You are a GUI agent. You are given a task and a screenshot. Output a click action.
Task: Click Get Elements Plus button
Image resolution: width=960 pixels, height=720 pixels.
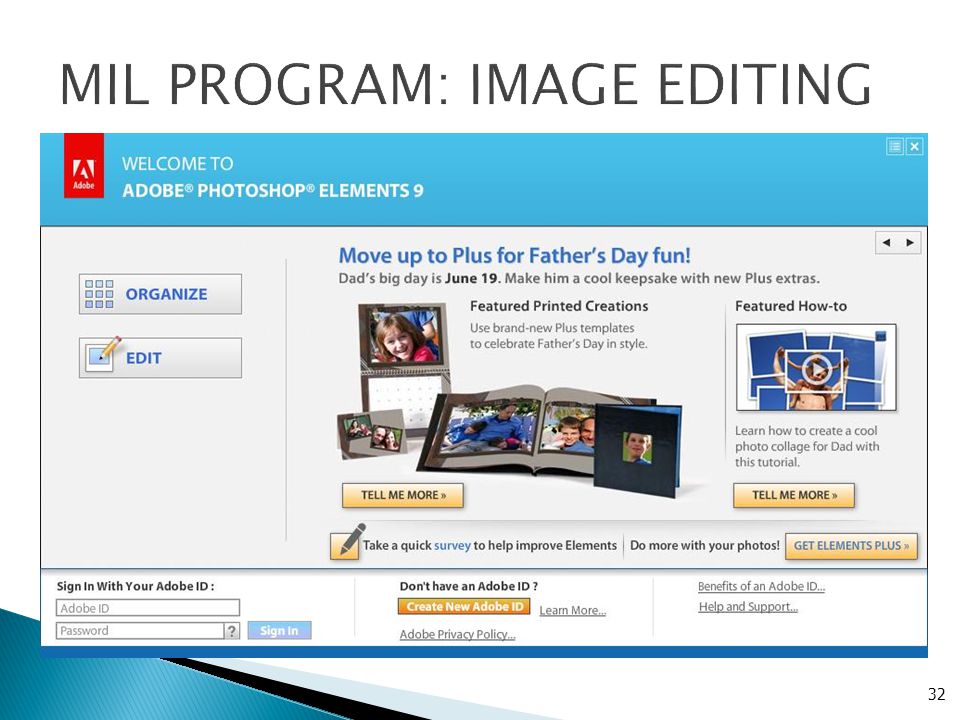coord(851,546)
